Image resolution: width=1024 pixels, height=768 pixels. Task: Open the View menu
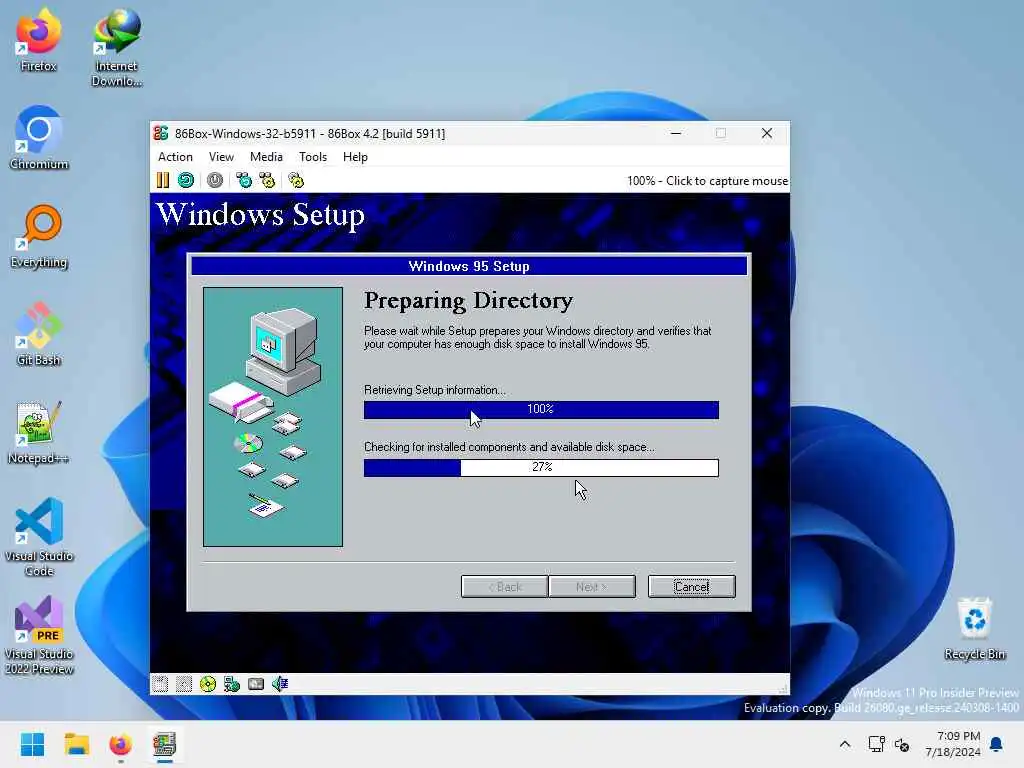221,157
